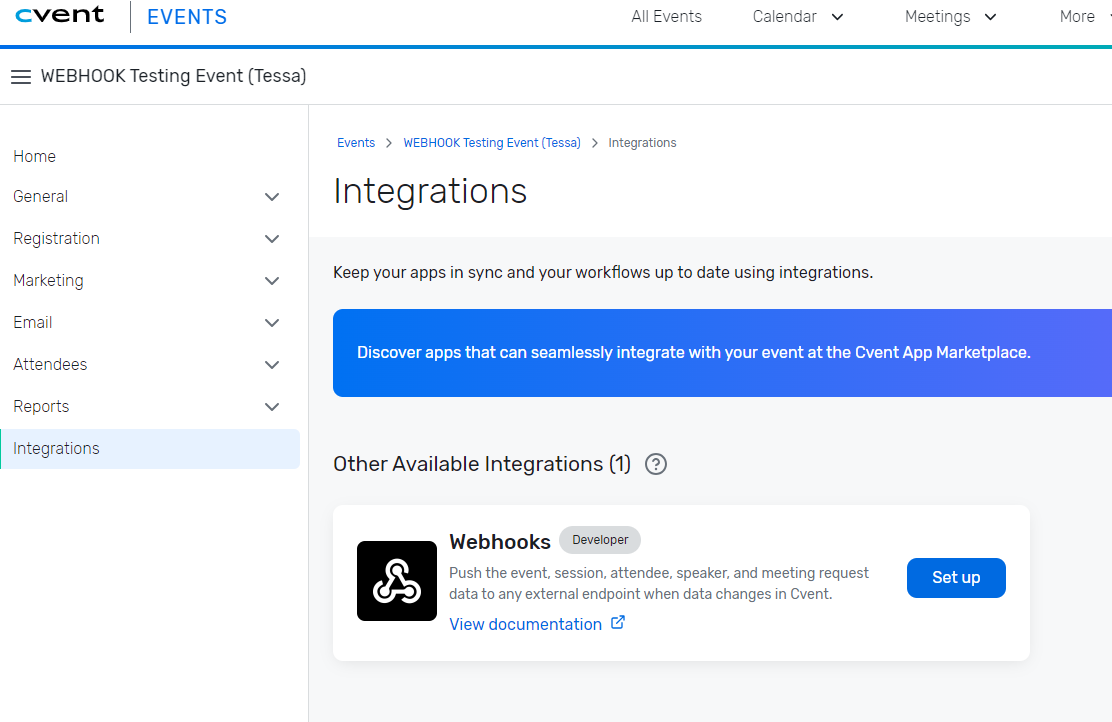The height and width of the screenshot is (722, 1112).
Task: Click Other Available Integrations (1) heading
Action: [x=482, y=464]
